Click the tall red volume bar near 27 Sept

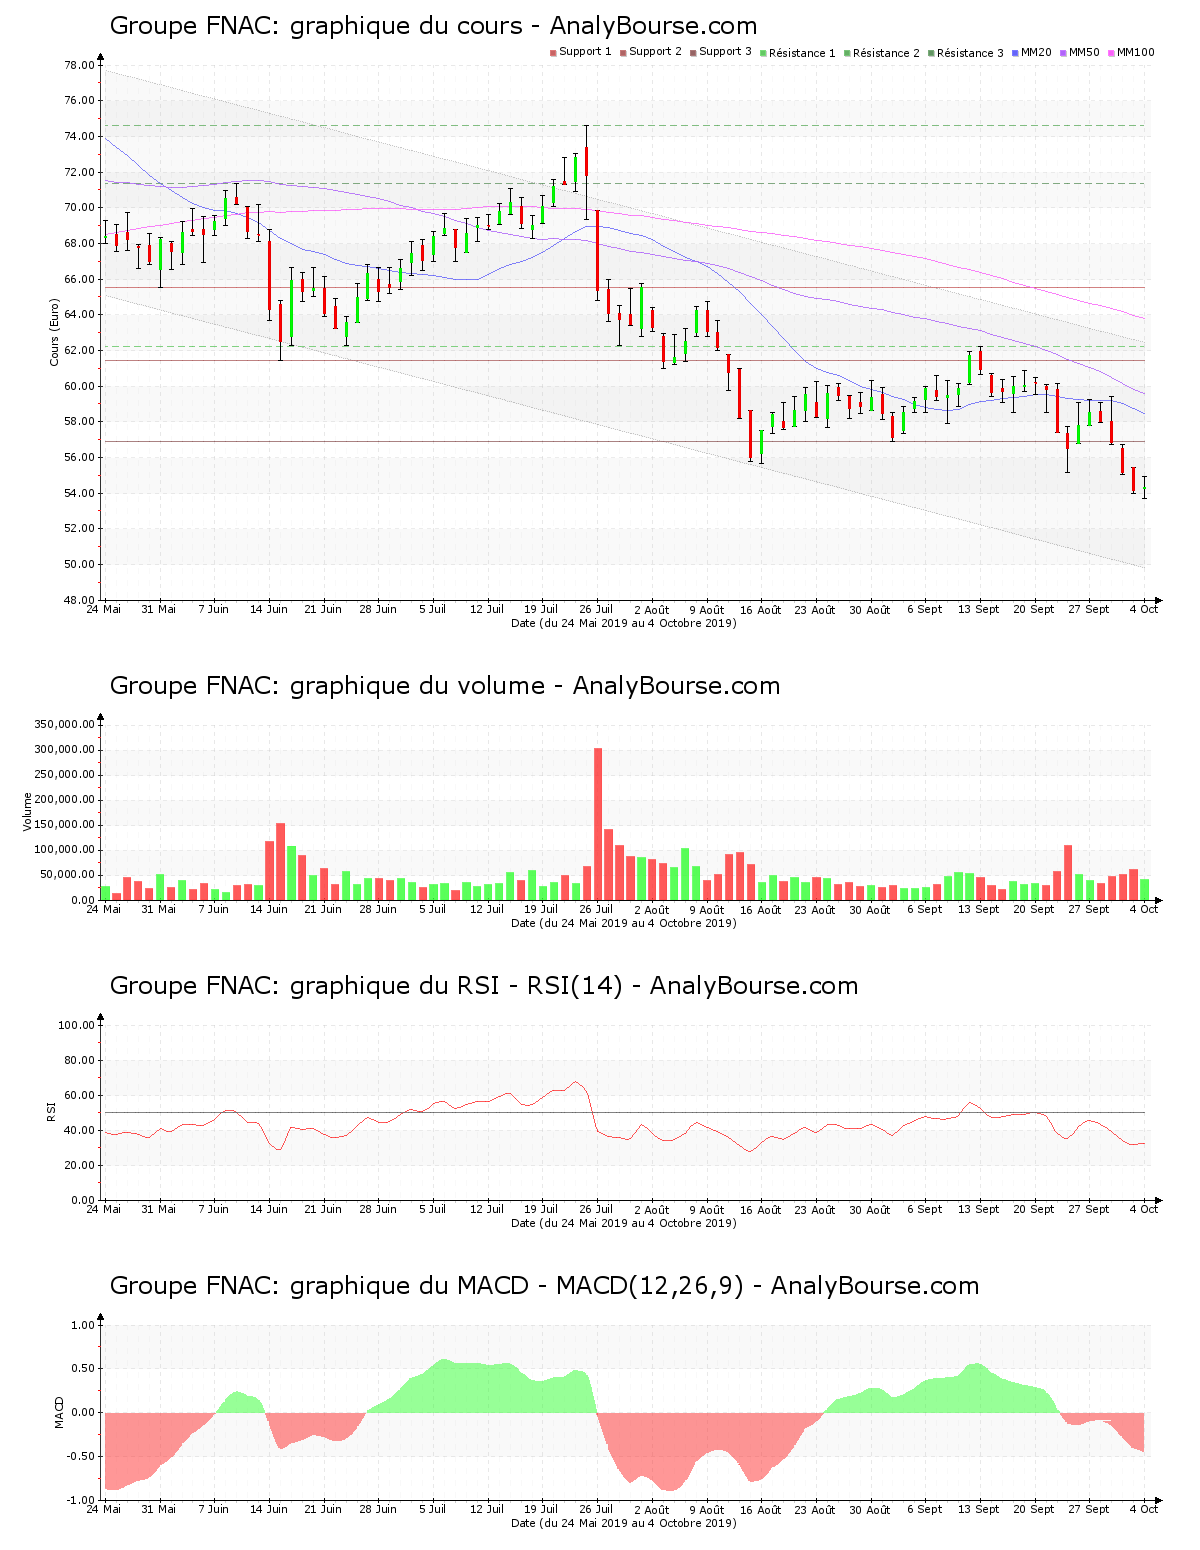coord(1068,873)
